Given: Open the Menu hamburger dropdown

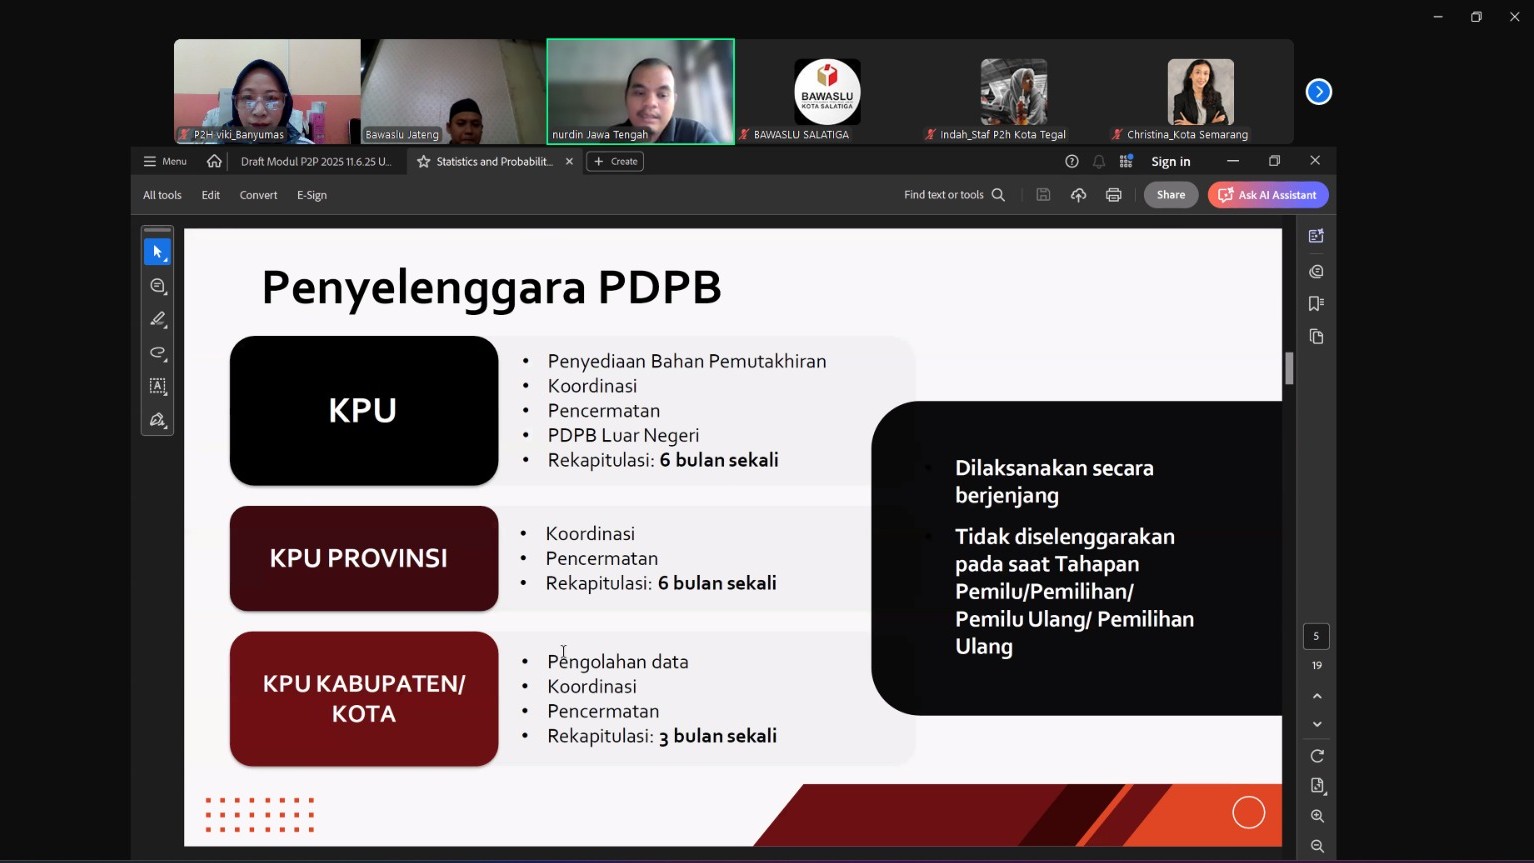Looking at the screenshot, I should [165, 161].
